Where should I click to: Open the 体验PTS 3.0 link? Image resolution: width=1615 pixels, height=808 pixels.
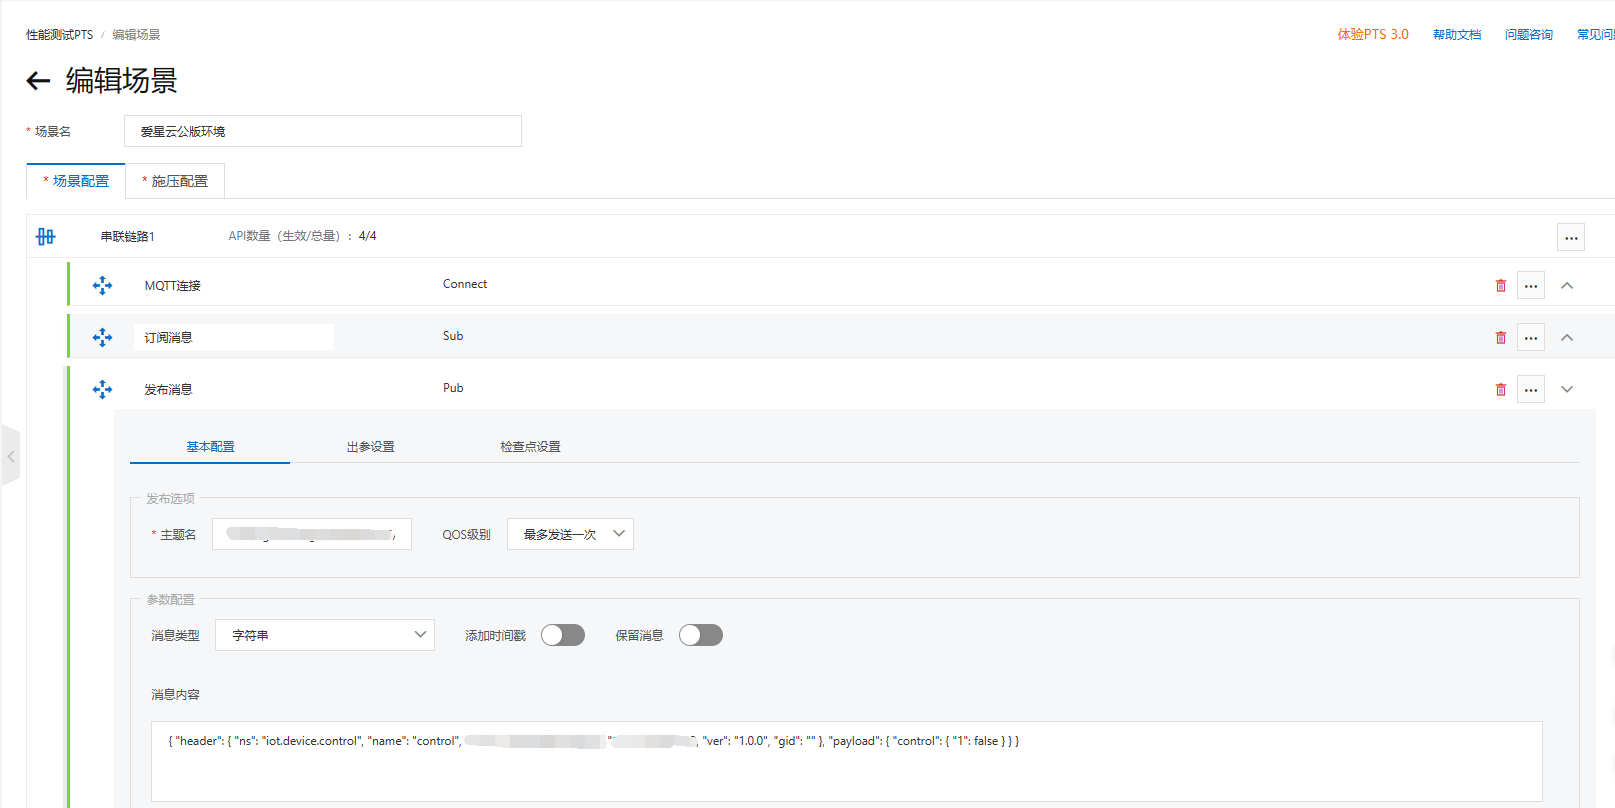(x=1373, y=35)
